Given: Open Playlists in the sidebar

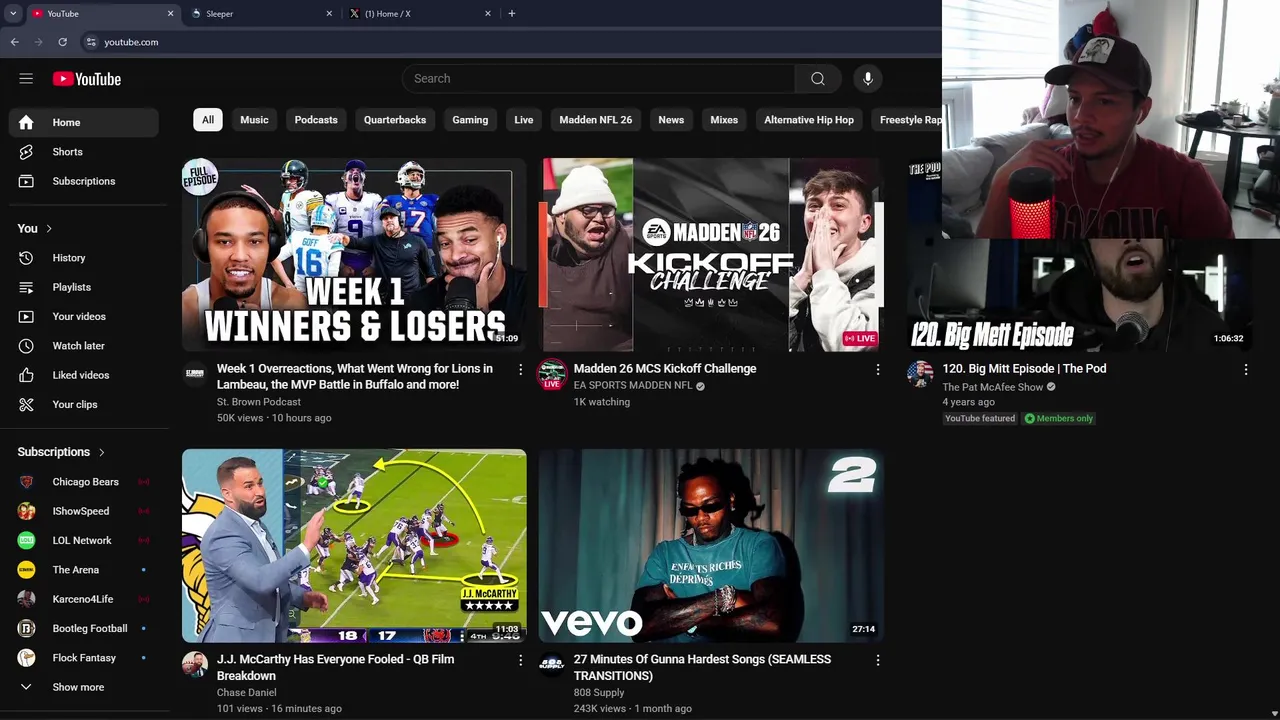Looking at the screenshot, I should tap(84, 287).
